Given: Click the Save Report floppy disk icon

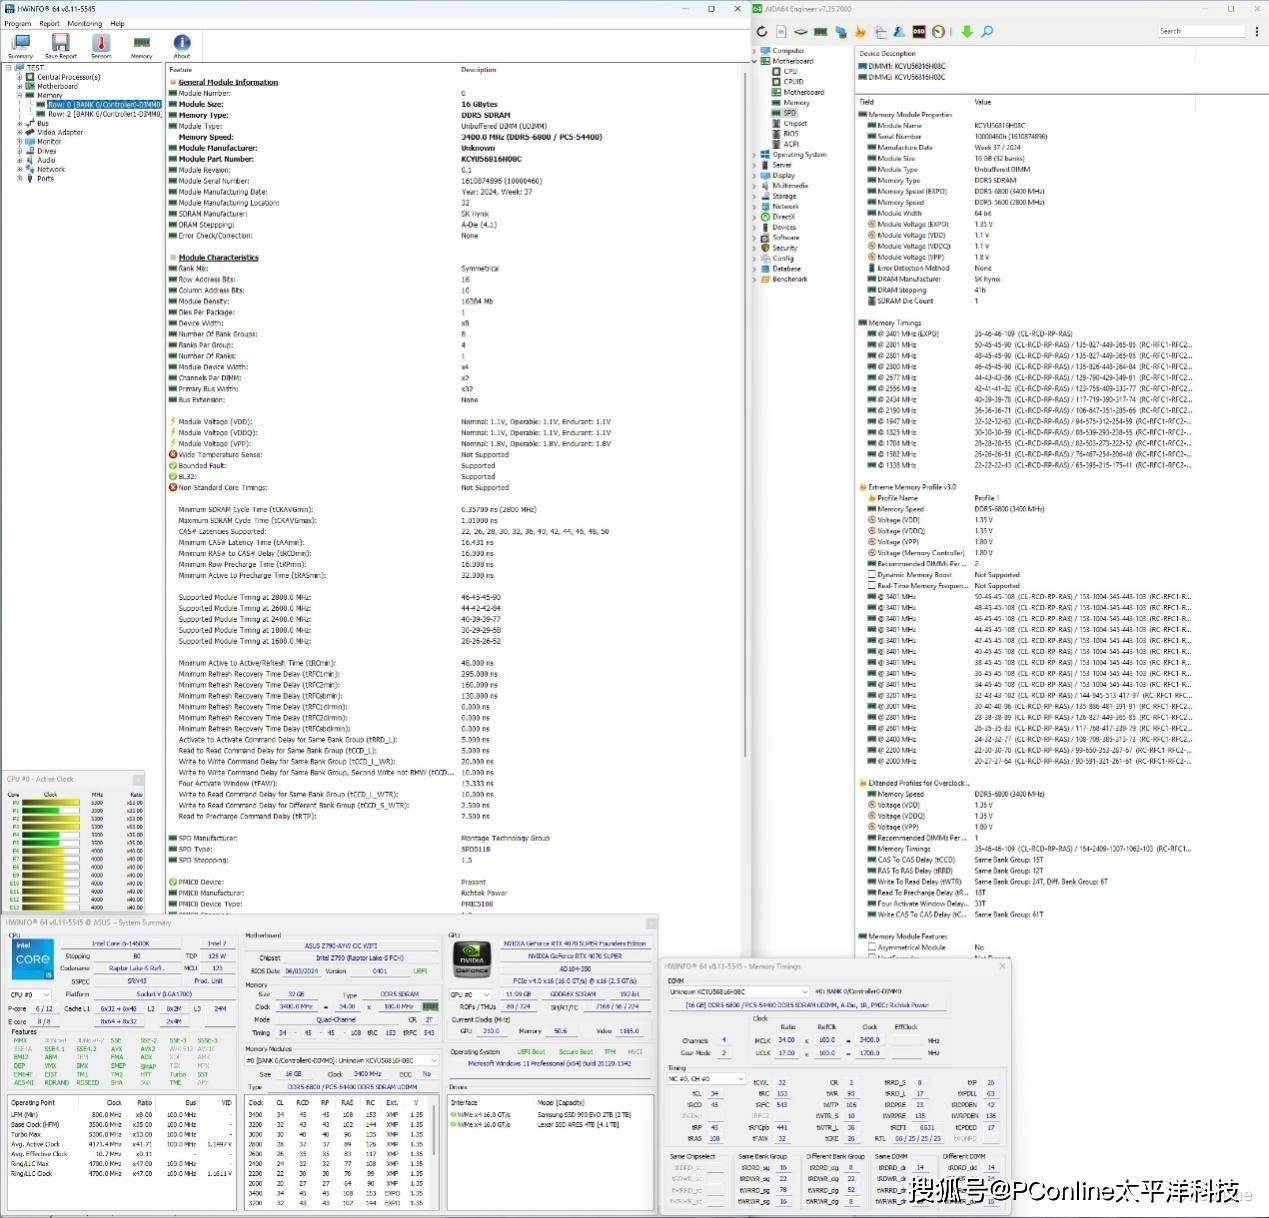Looking at the screenshot, I should [x=61, y=44].
